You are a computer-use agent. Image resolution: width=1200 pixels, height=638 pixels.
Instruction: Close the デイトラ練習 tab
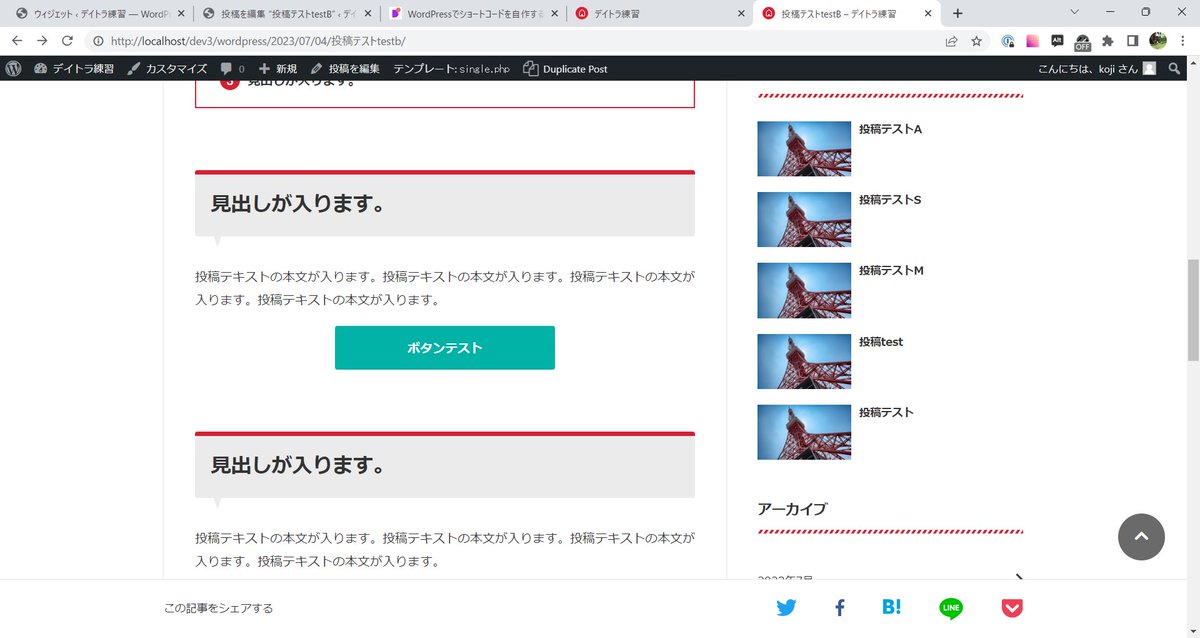point(742,14)
